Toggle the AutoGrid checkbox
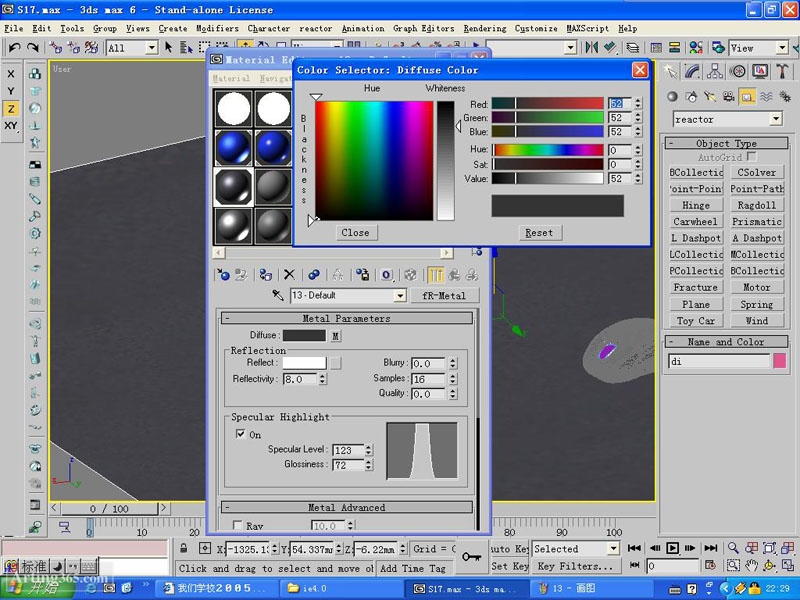This screenshot has height=600, width=800. [750, 156]
